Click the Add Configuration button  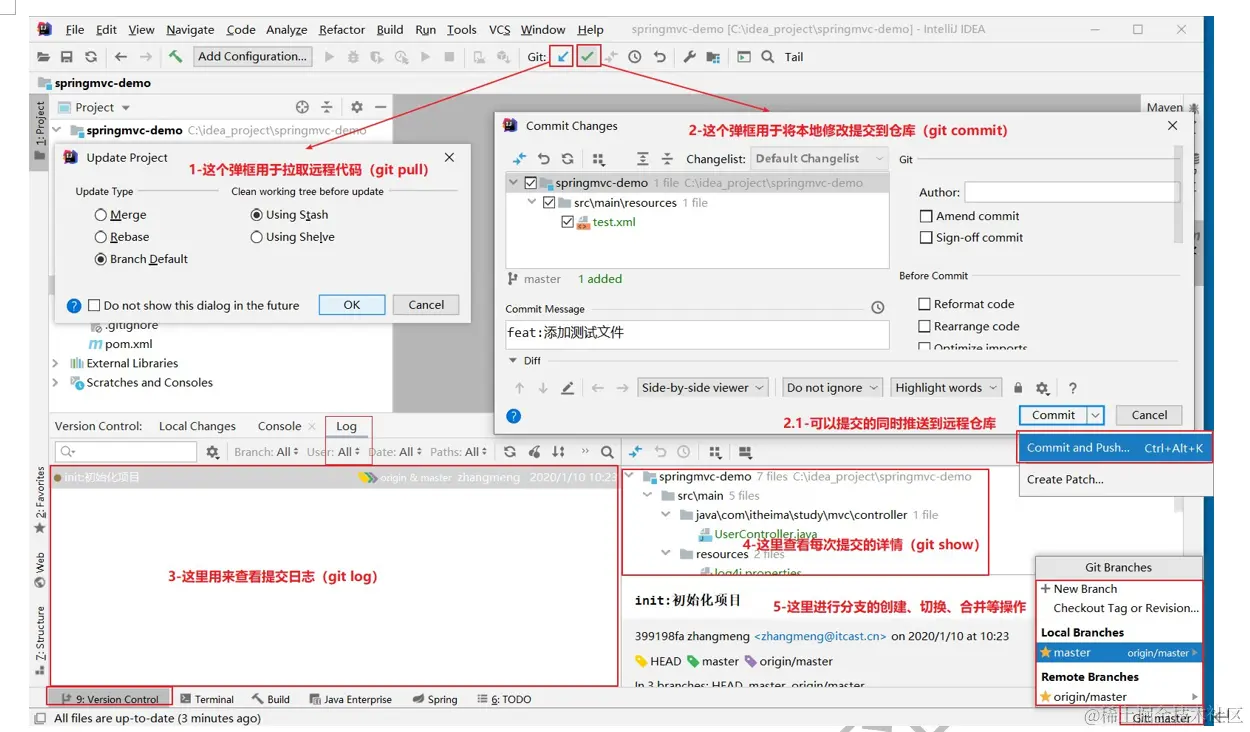point(252,57)
